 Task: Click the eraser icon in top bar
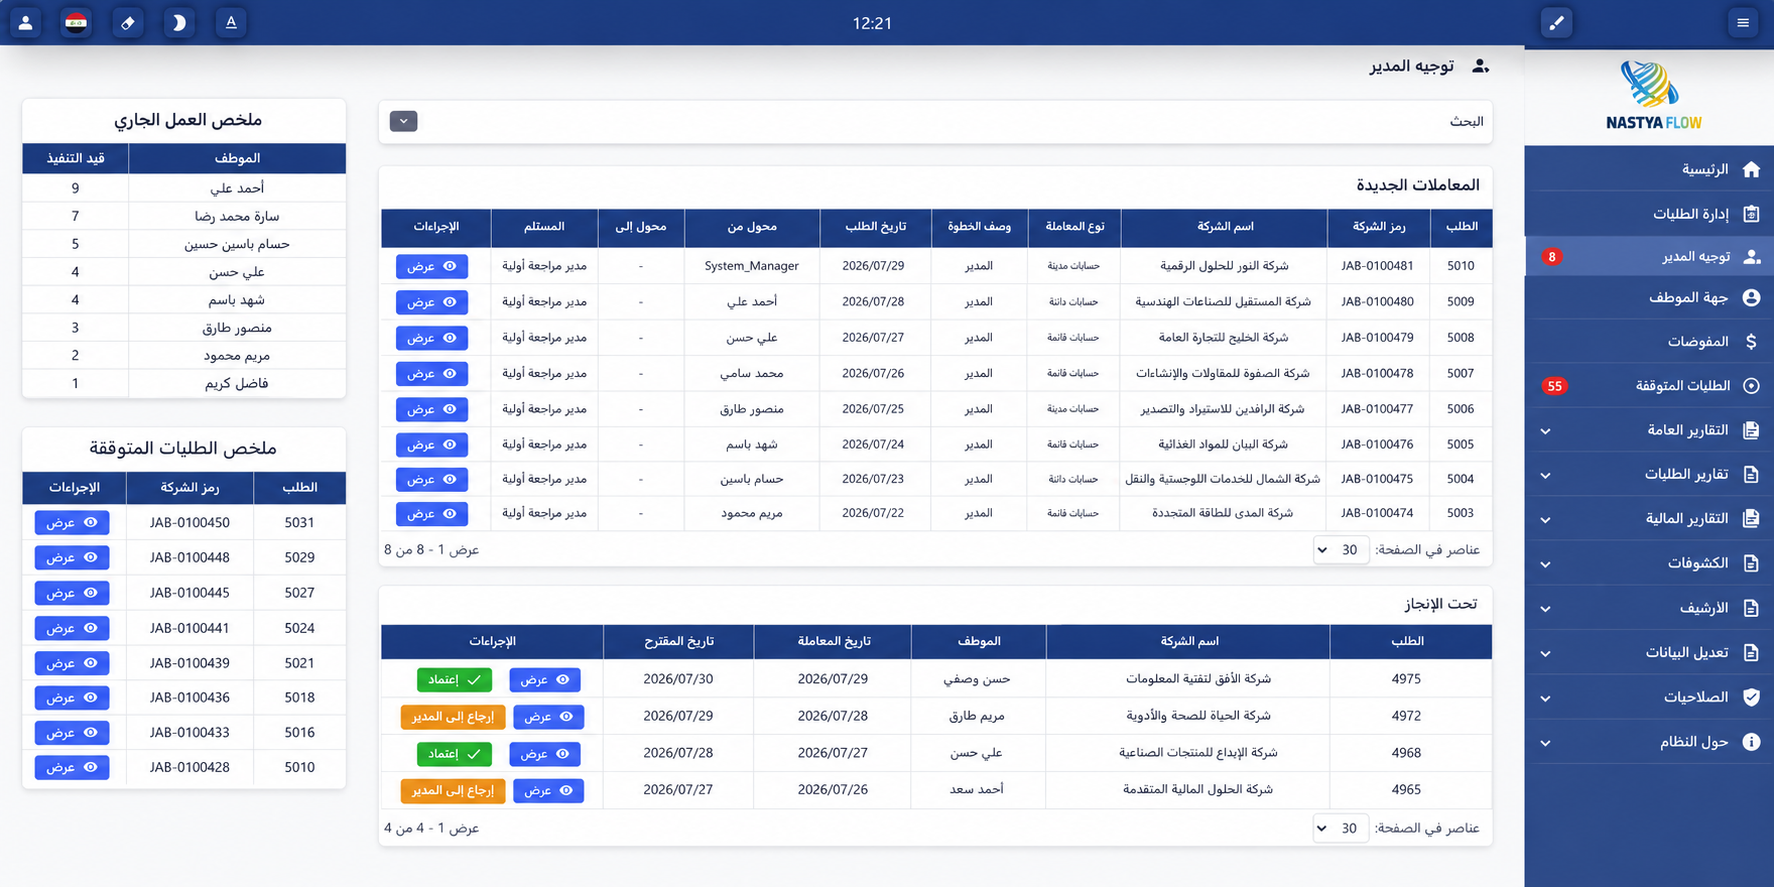tap(127, 22)
